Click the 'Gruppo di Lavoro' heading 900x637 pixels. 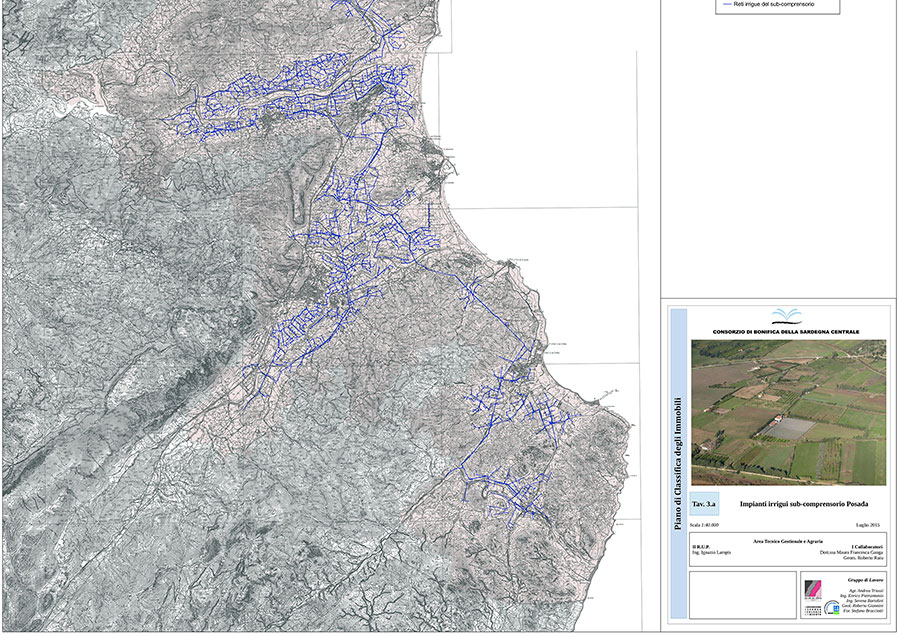point(865,580)
